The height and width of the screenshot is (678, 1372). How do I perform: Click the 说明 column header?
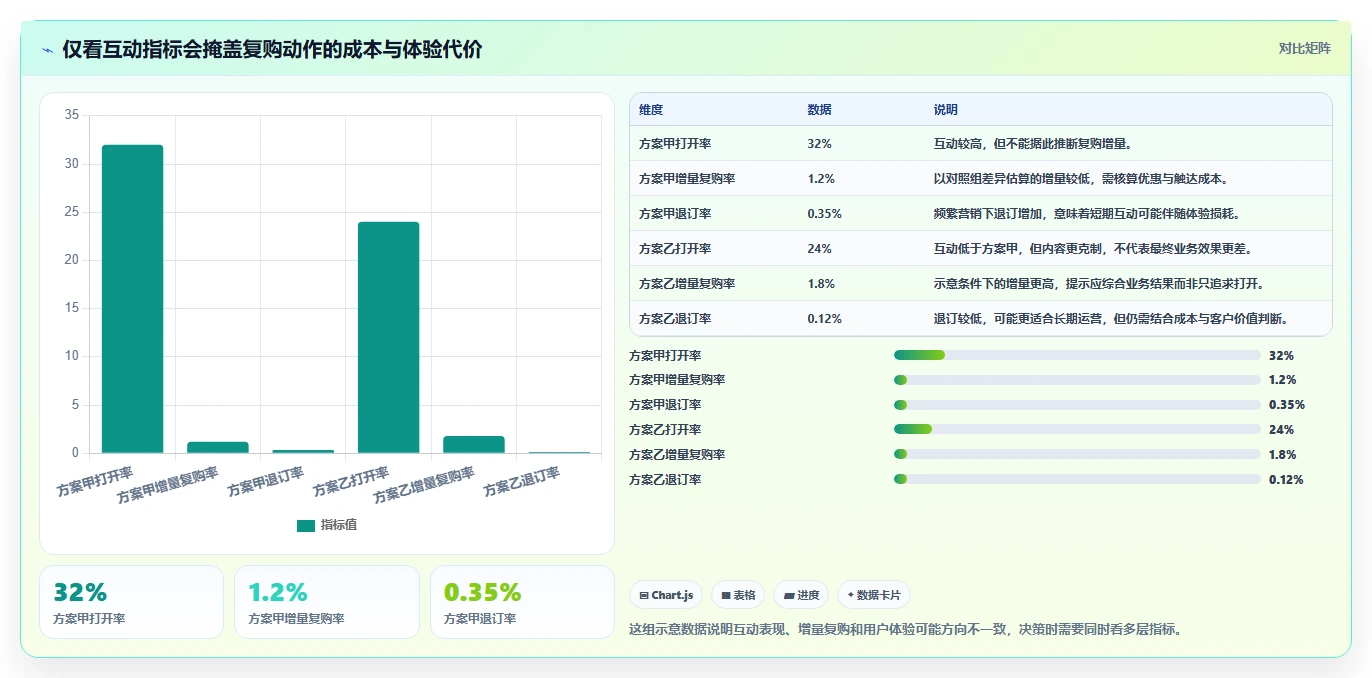[x=946, y=109]
